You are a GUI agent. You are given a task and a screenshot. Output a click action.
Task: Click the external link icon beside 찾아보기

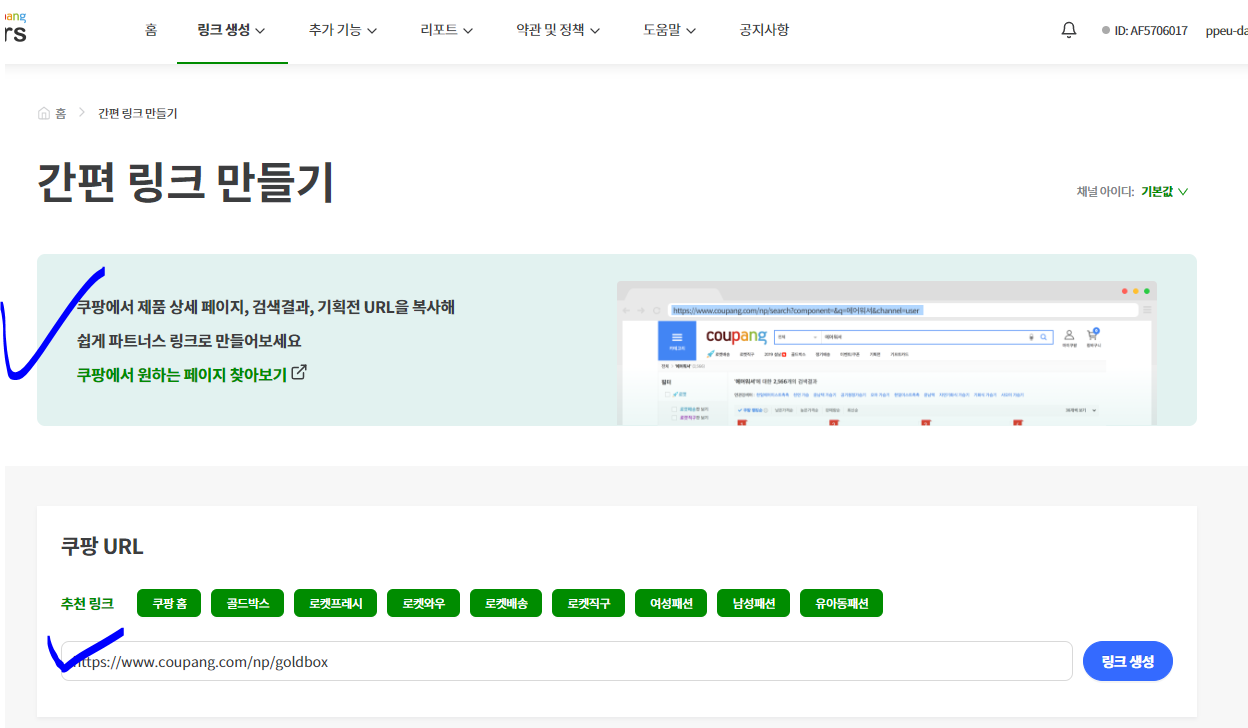pos(299,373)
